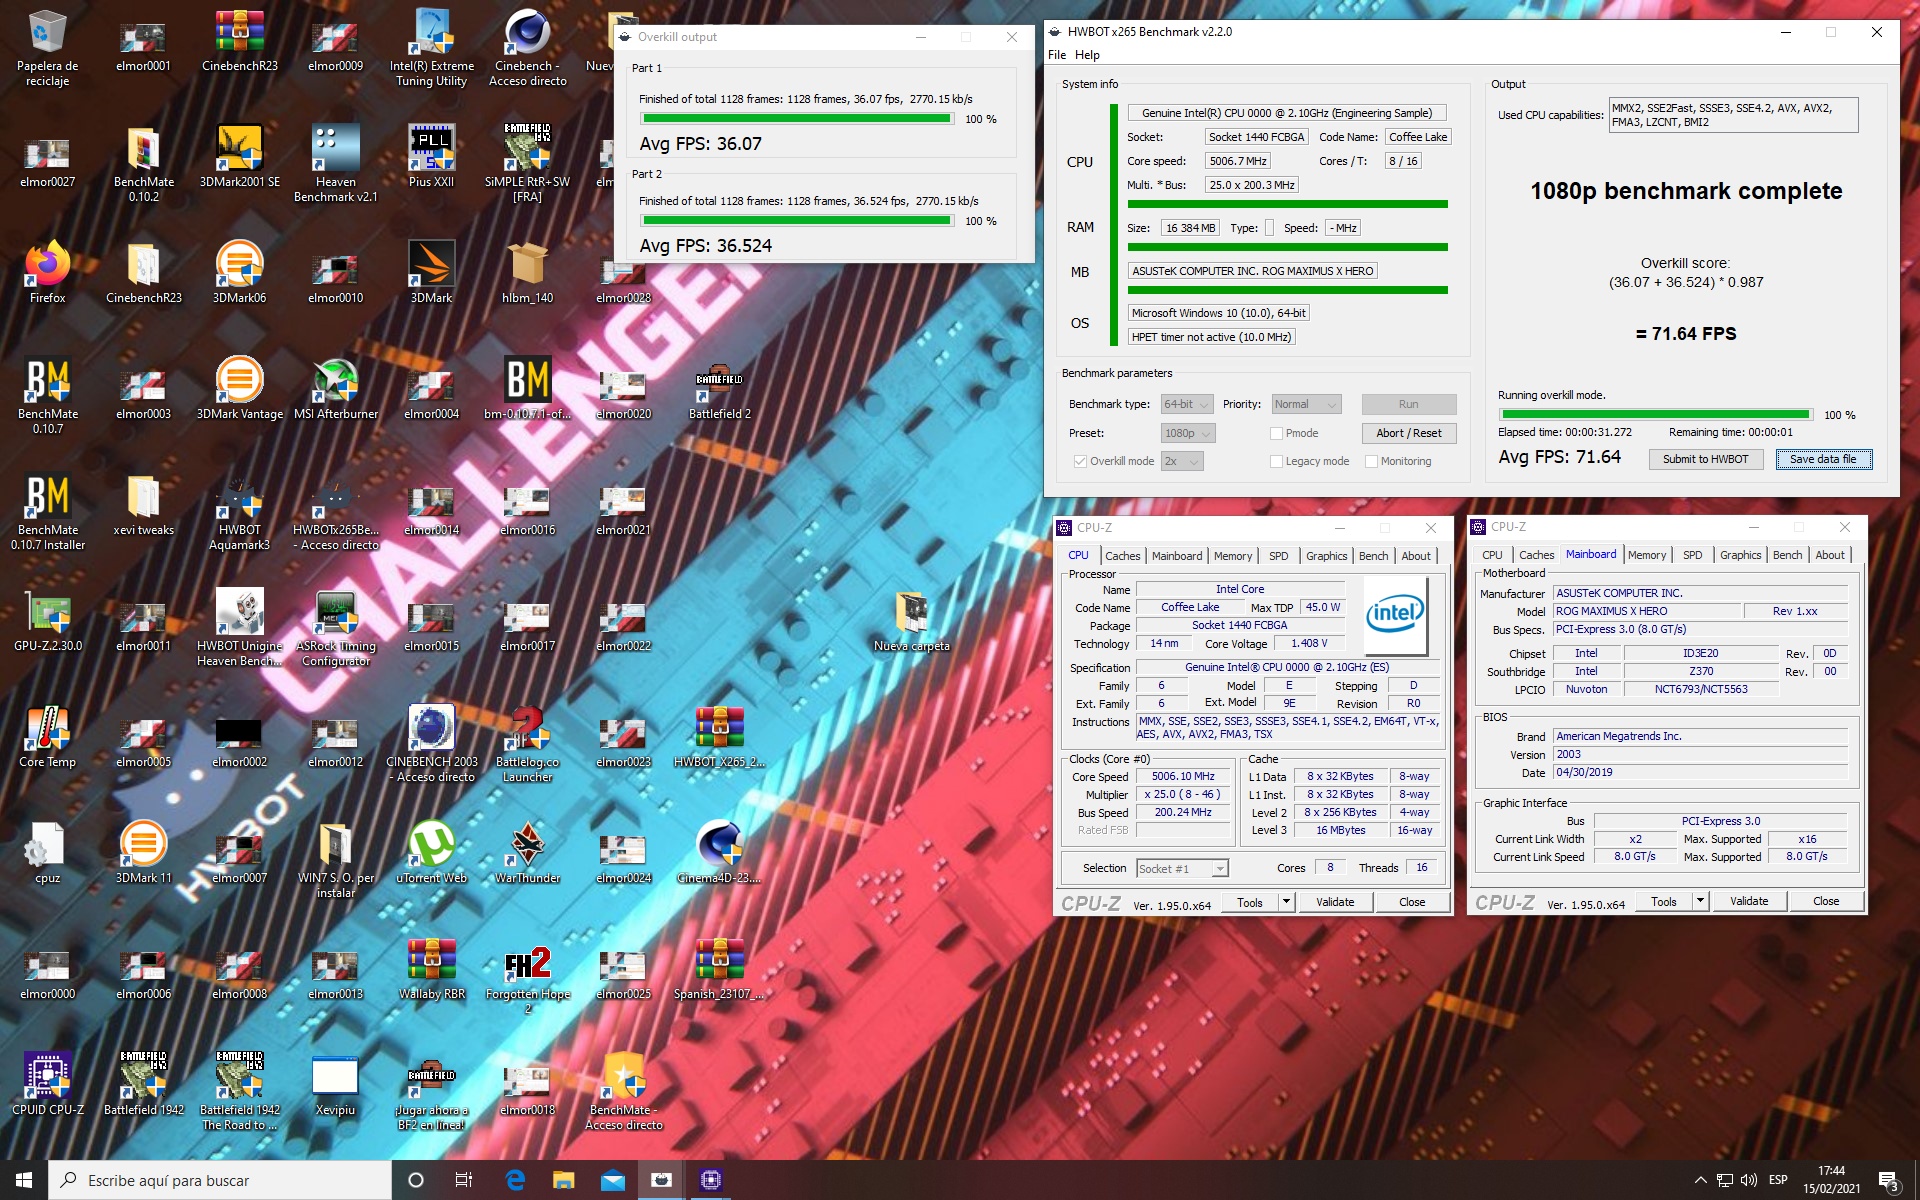Open Cinebench - Acceso directo shortcut

point(527,48)
